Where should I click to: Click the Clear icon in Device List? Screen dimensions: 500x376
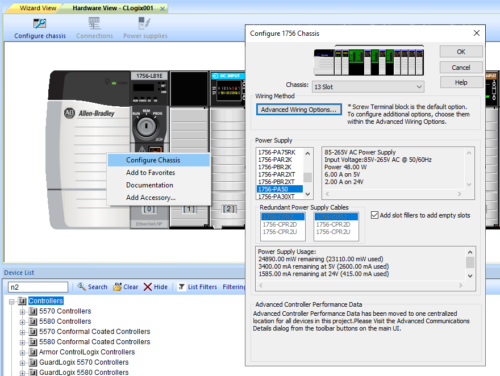coord(117,287)
